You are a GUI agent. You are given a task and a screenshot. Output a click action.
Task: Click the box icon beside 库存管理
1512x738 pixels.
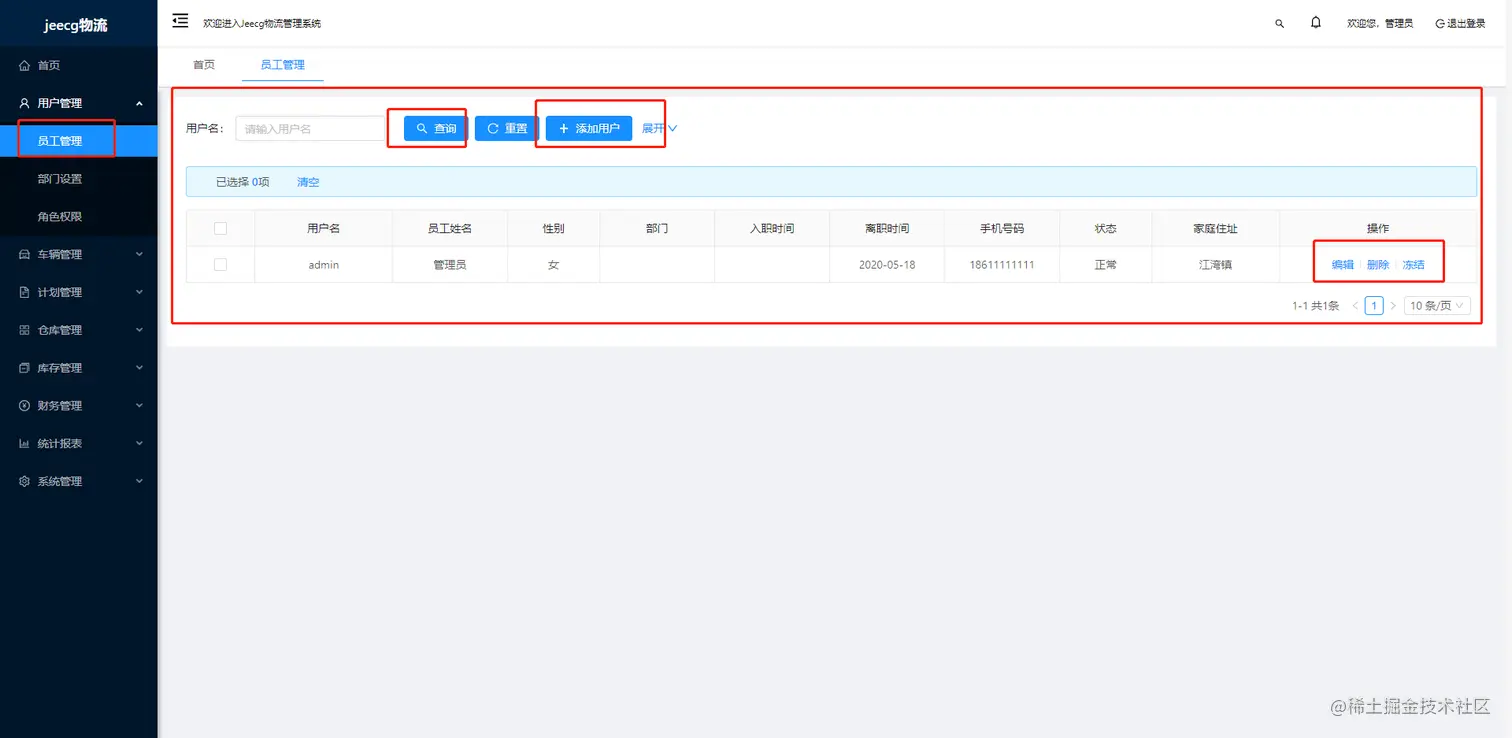[25, 368]
